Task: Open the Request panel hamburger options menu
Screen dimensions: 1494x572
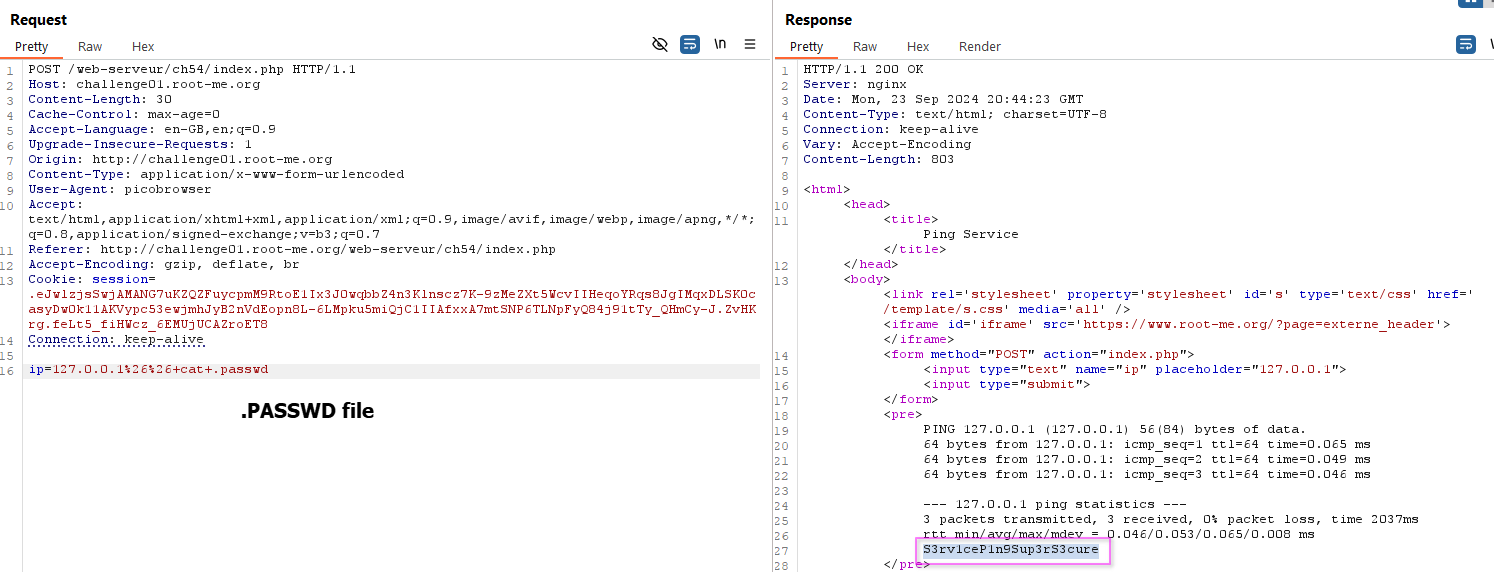Action: pyautogui.click(x=750, y=45)
